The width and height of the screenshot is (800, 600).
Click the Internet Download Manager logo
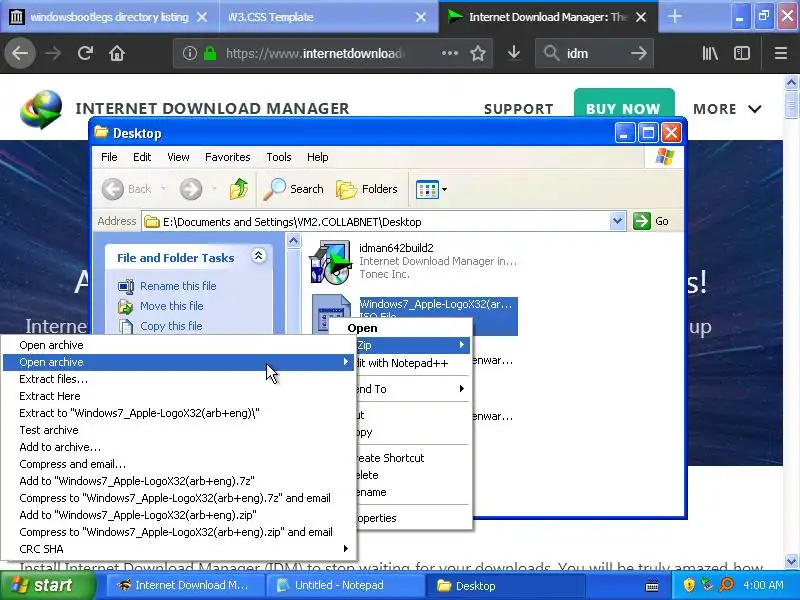pyautogui.click(x=41, y=108)
